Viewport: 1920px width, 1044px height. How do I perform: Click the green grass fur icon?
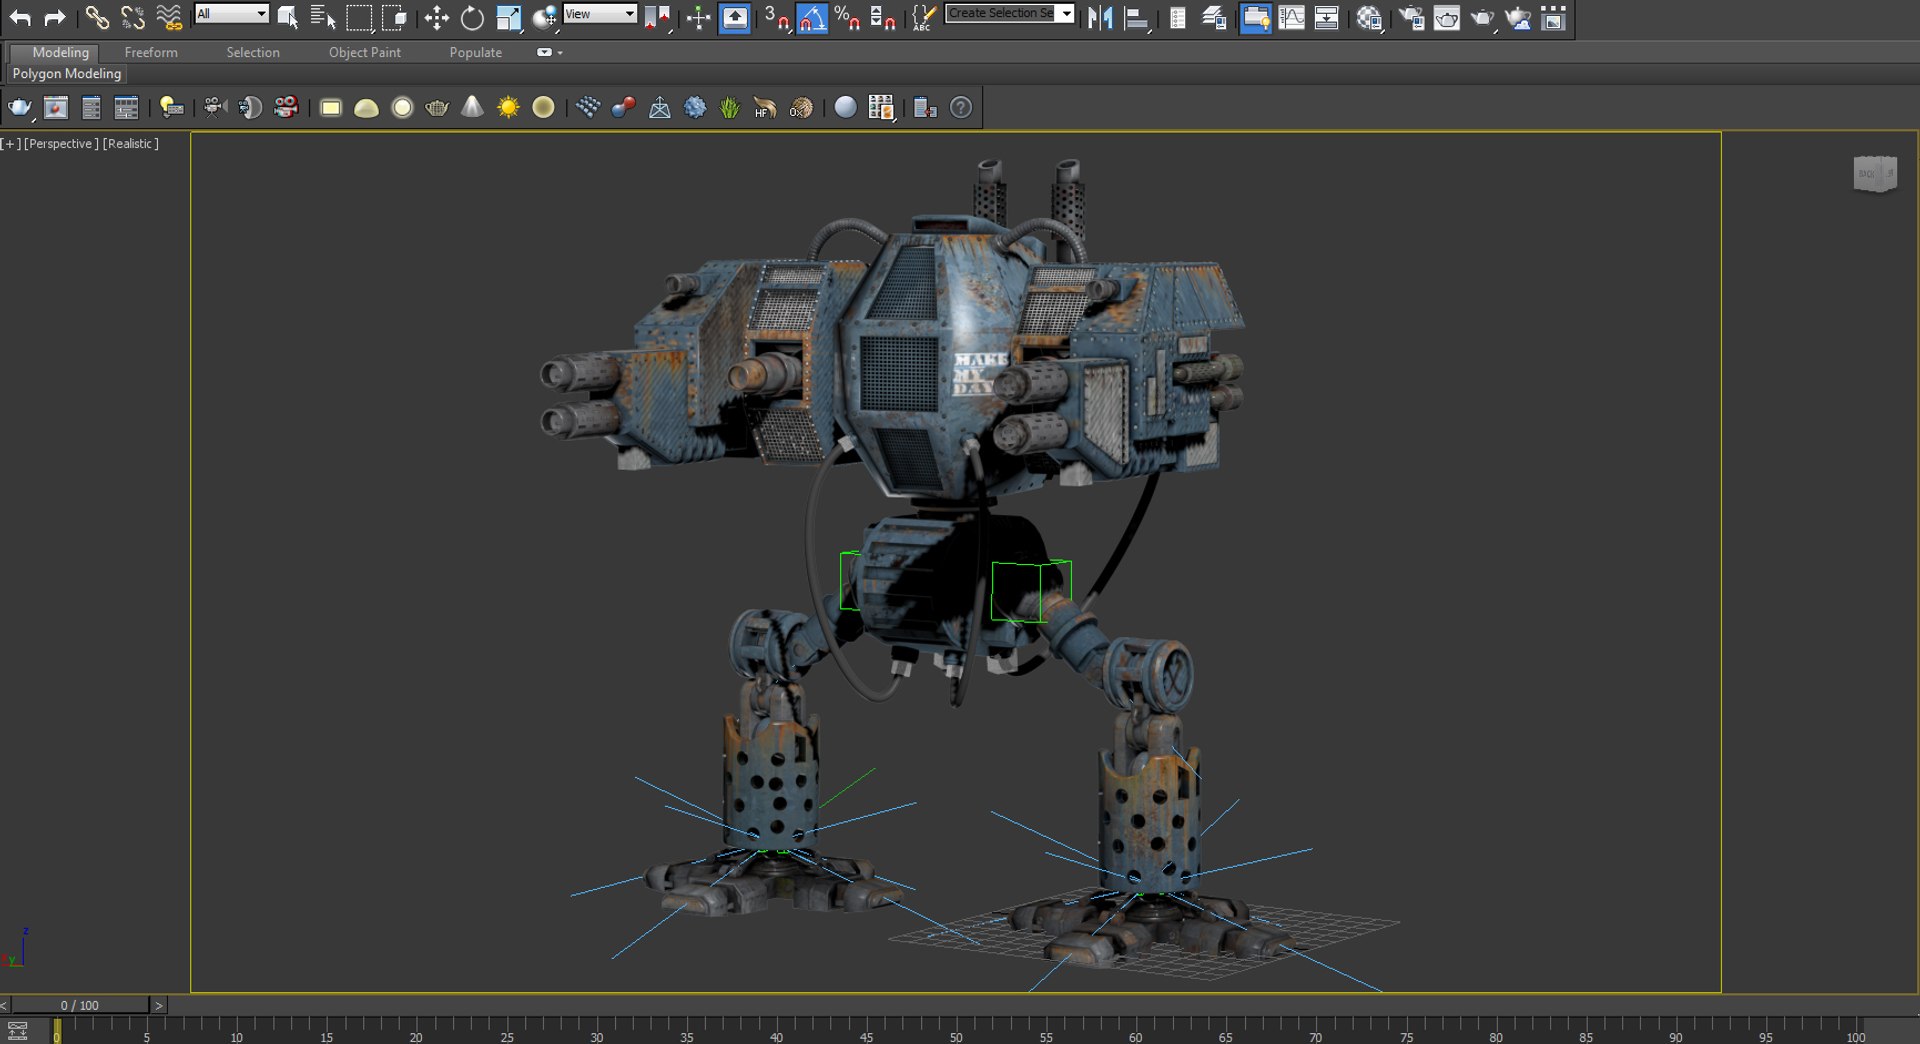(729, 107)
